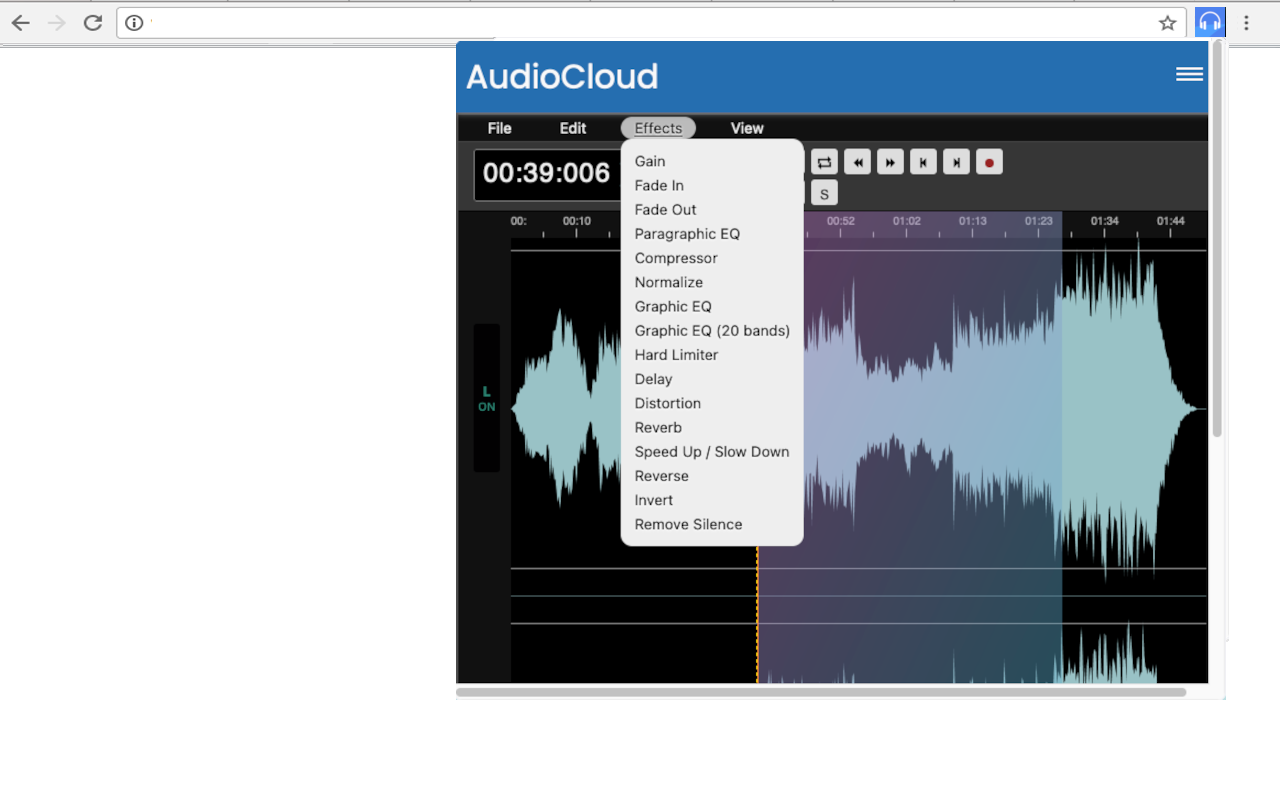1280x800 pixels.
Task: Open the View menu
Action: click(x=747, y=128)
